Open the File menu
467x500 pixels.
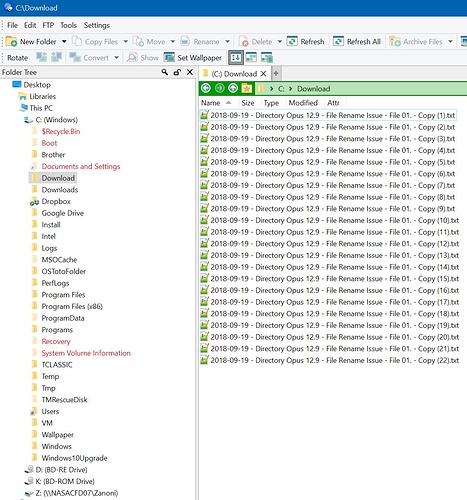12,25
